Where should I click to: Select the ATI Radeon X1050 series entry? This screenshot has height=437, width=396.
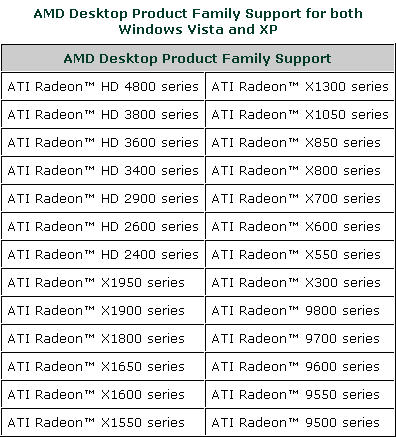click(300, 114)
